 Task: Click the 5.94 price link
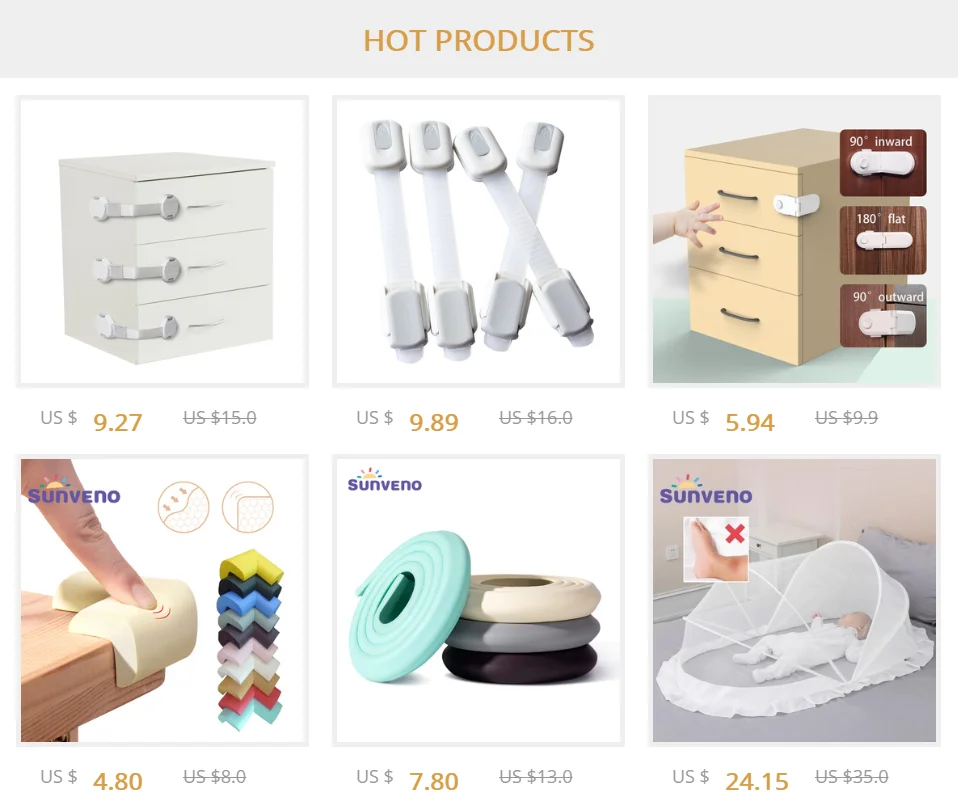tap(750, 422)
